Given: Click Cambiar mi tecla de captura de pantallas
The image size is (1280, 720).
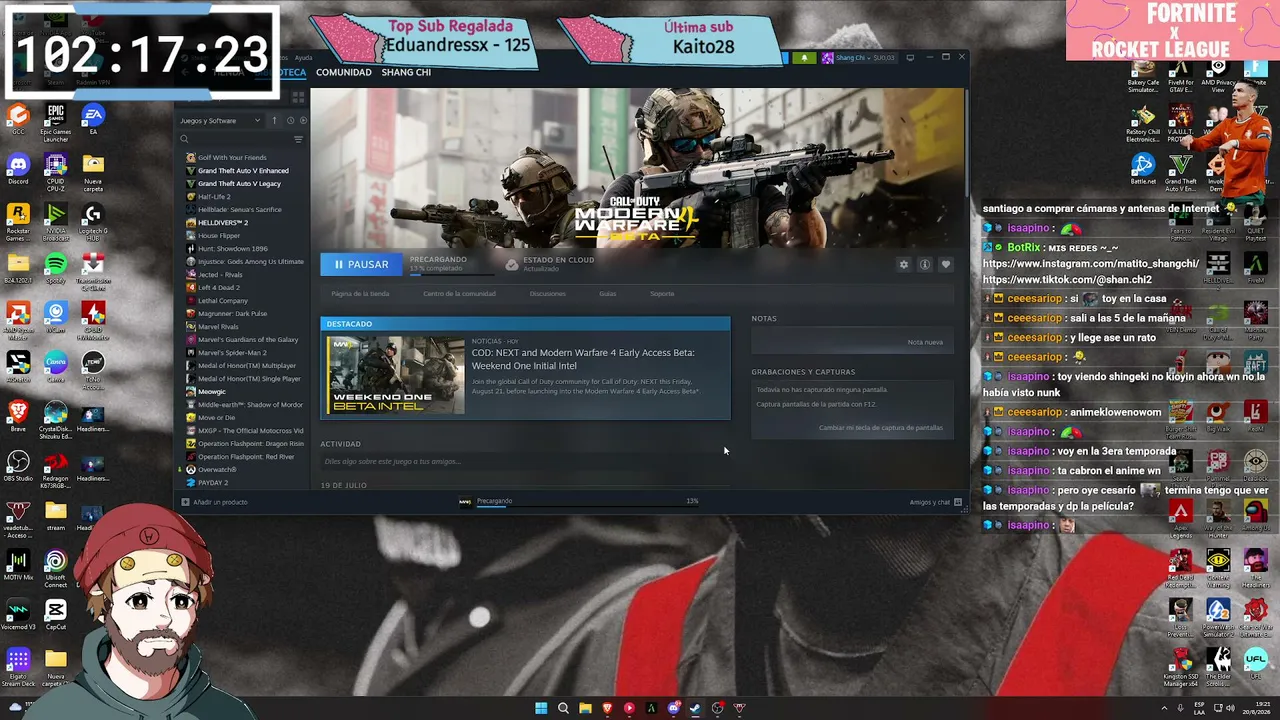Looking at the screenshot, I should 881,428.
